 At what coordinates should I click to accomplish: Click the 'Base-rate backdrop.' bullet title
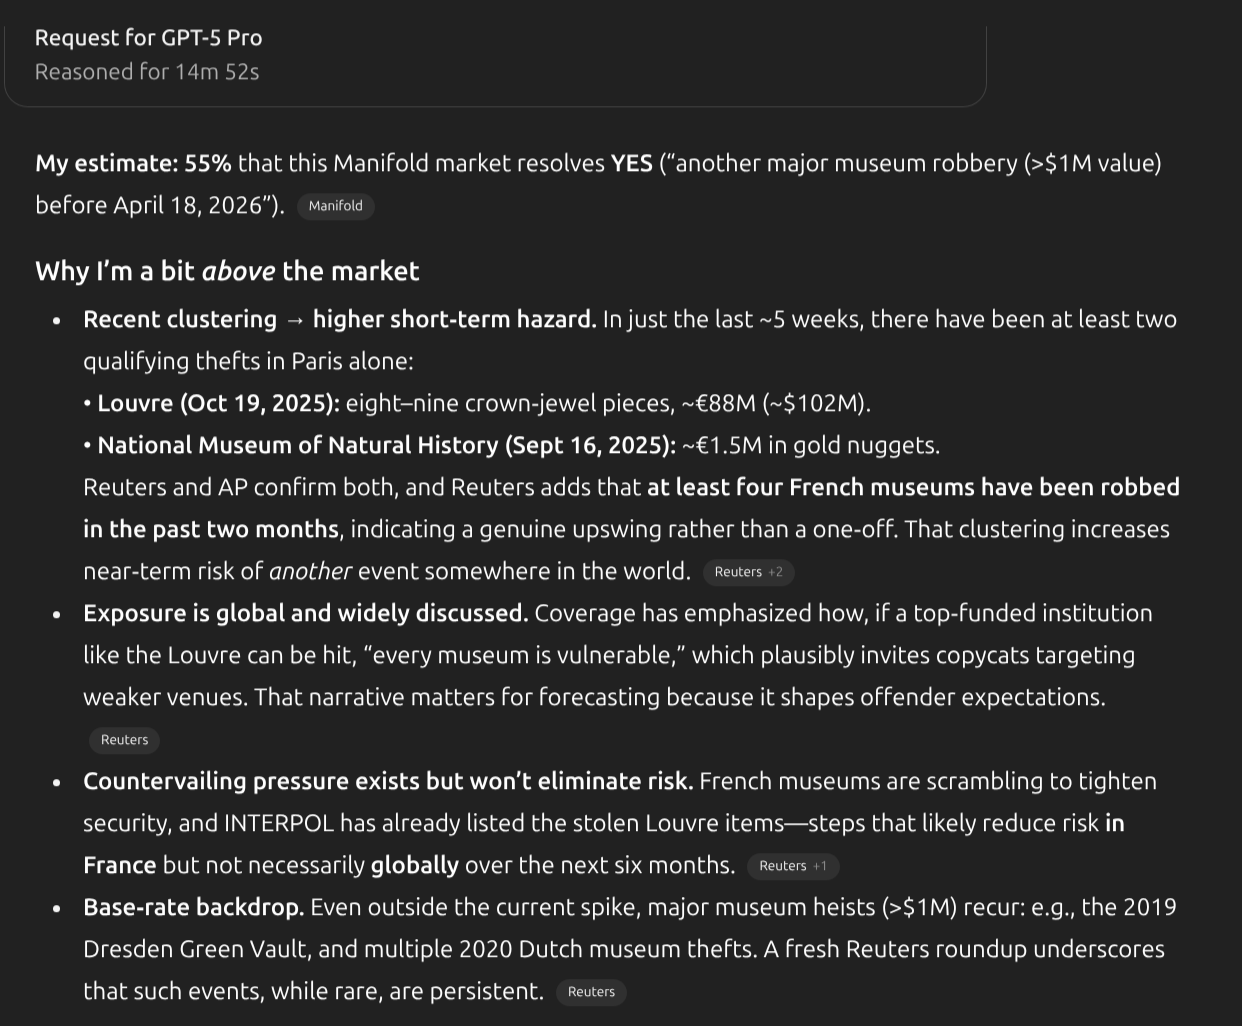pos(193,907)
